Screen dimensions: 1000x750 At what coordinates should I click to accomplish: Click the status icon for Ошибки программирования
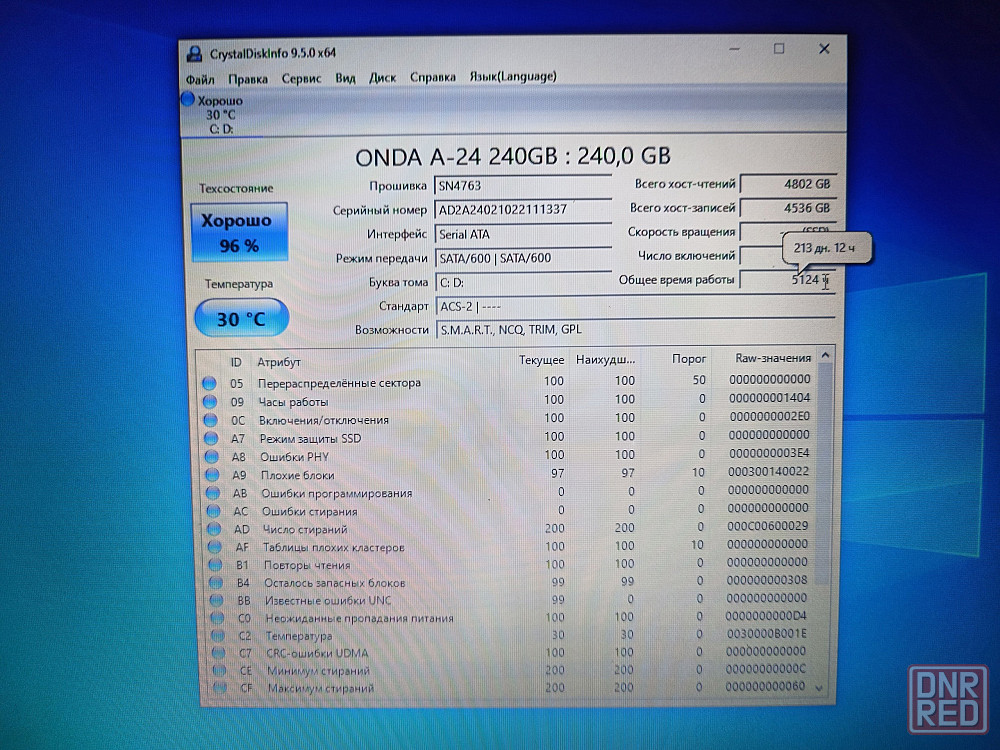point(213,493)
